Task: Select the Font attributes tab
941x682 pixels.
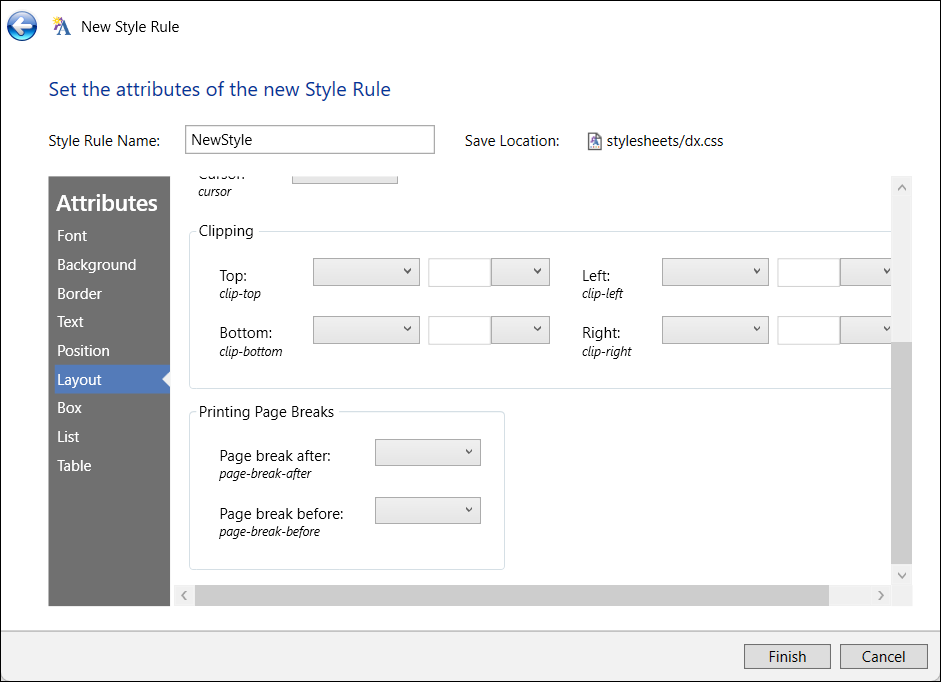Action: click(72, 236)
